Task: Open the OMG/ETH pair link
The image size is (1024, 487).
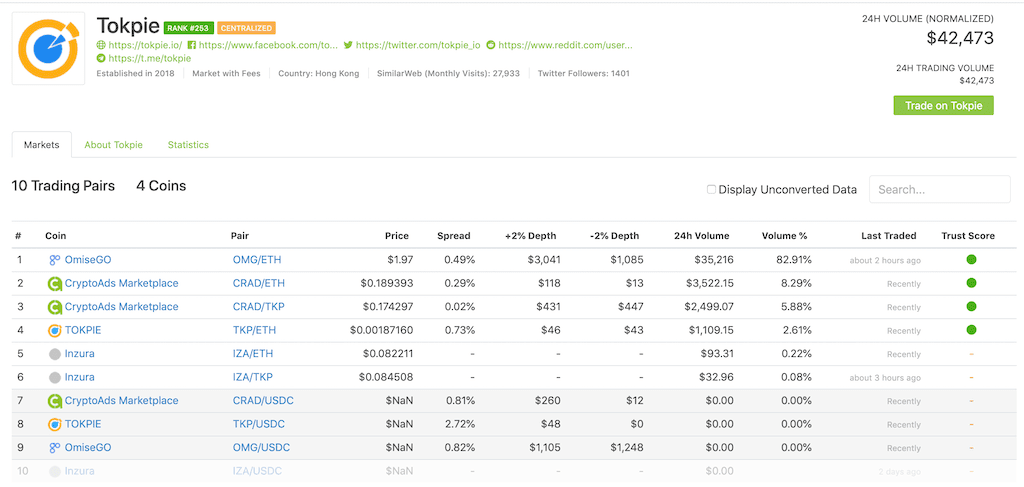Action: point(257,260)
